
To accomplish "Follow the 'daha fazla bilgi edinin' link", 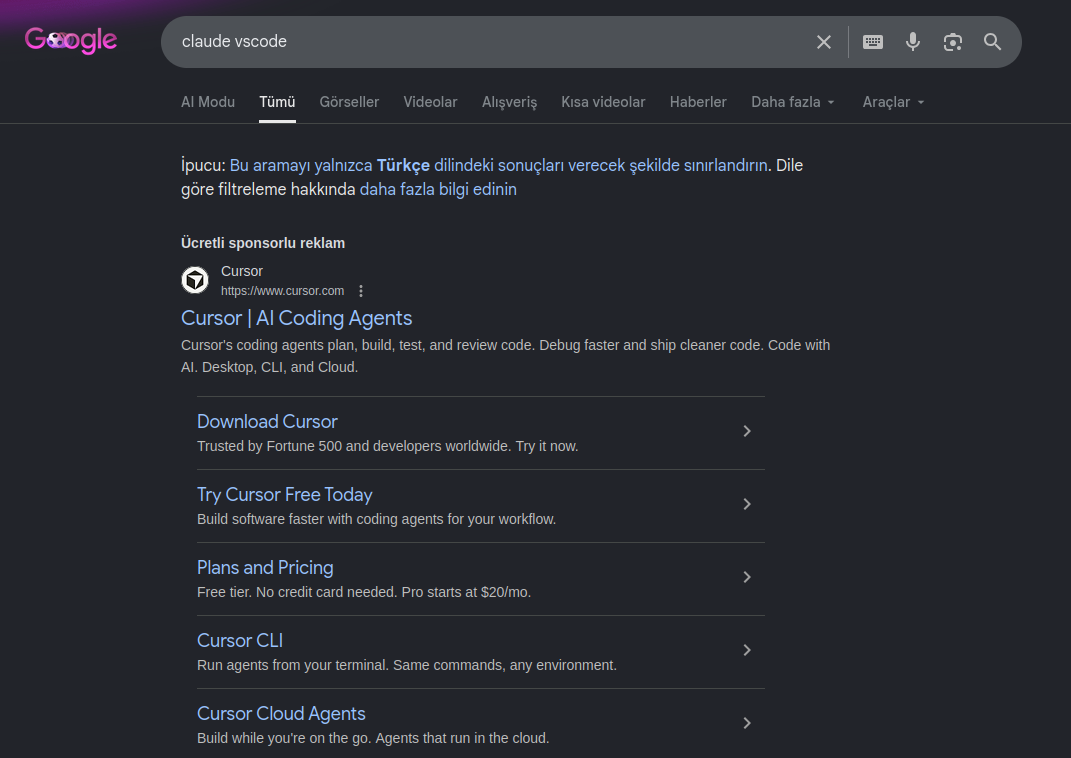I will (x=438, y=189).
